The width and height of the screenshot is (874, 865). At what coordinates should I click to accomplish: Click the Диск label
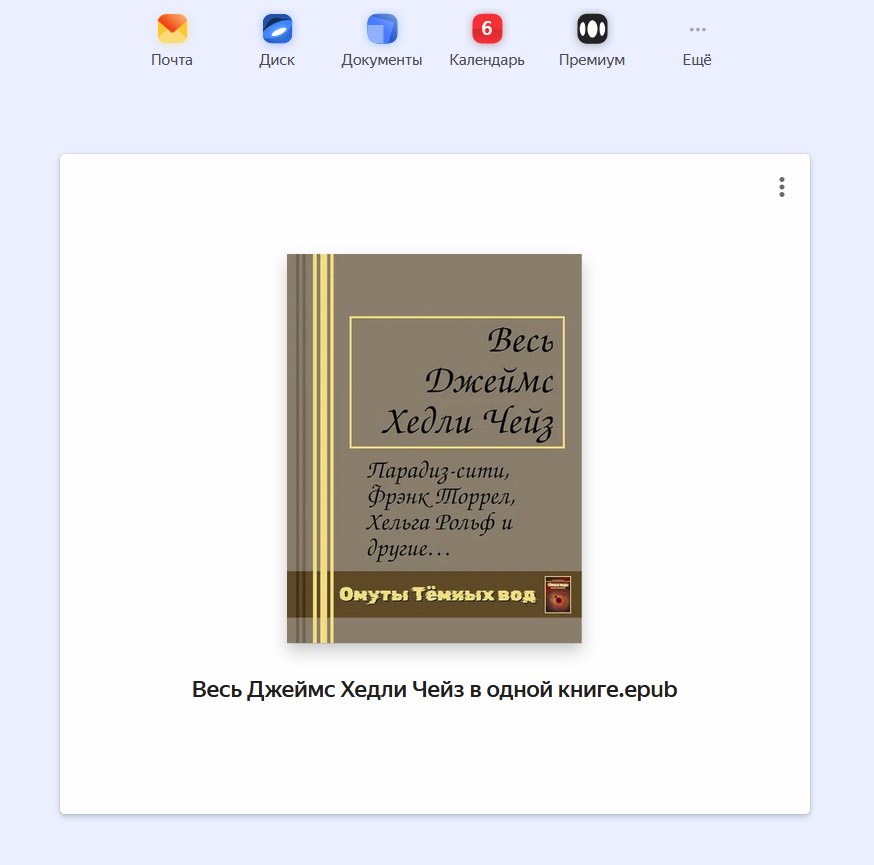coord(277,60)
